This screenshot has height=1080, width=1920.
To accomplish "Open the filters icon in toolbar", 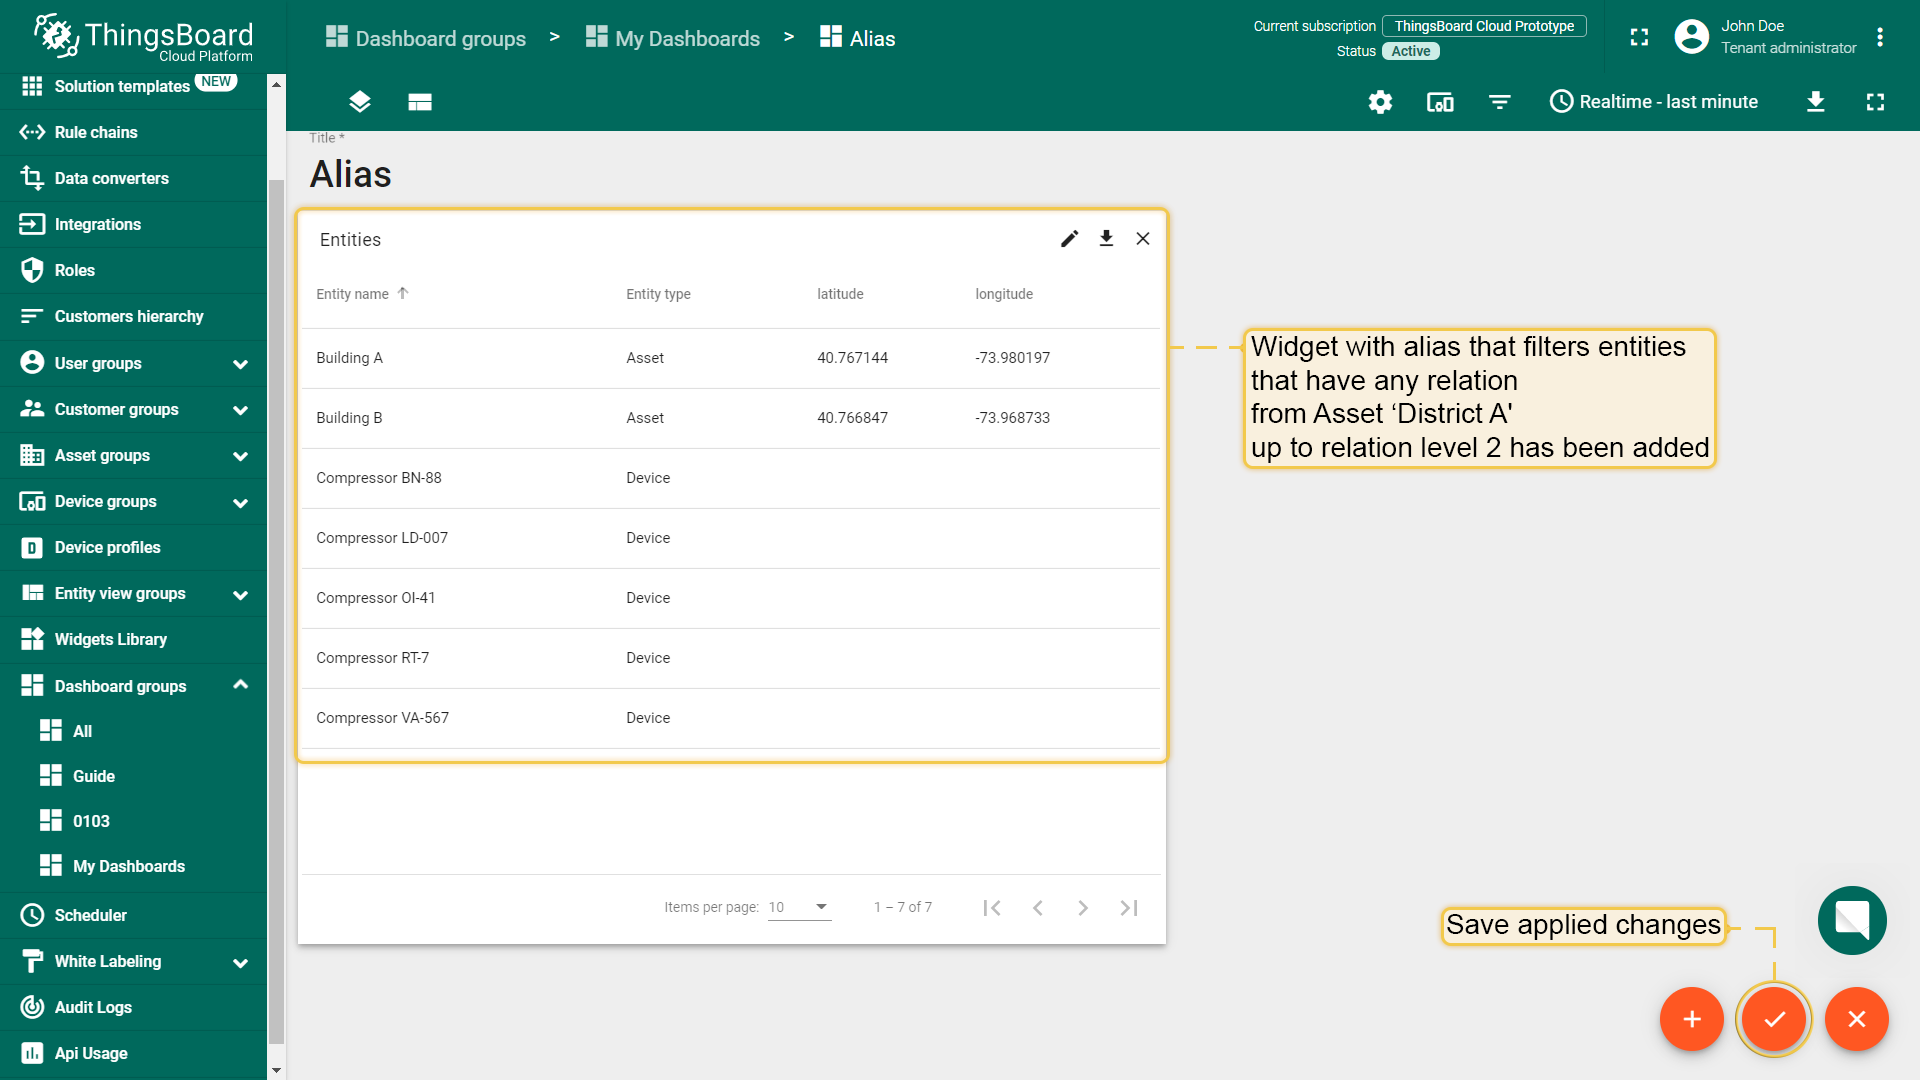I will point(1500,102).
